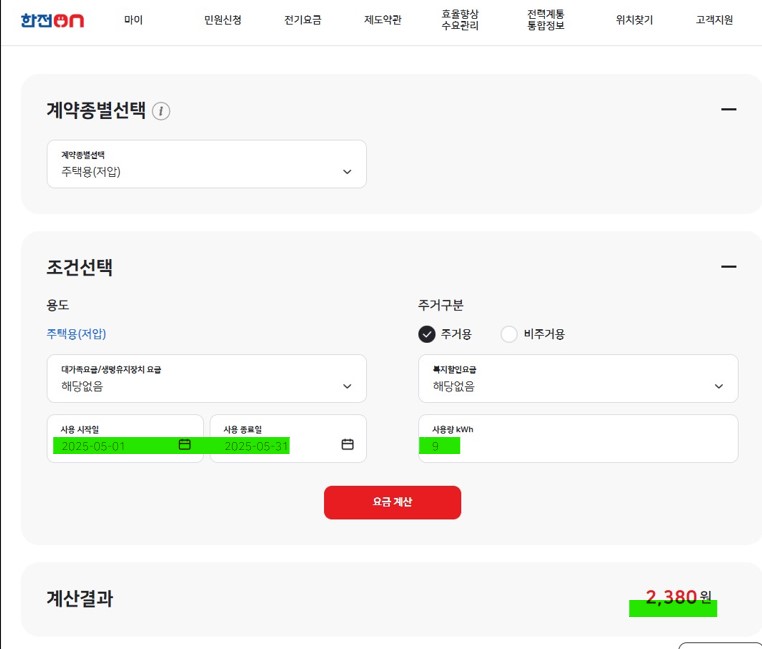Open the 고객지원 menu
Image resolution: width=762 pixels, height=649 pixels.
714,20
